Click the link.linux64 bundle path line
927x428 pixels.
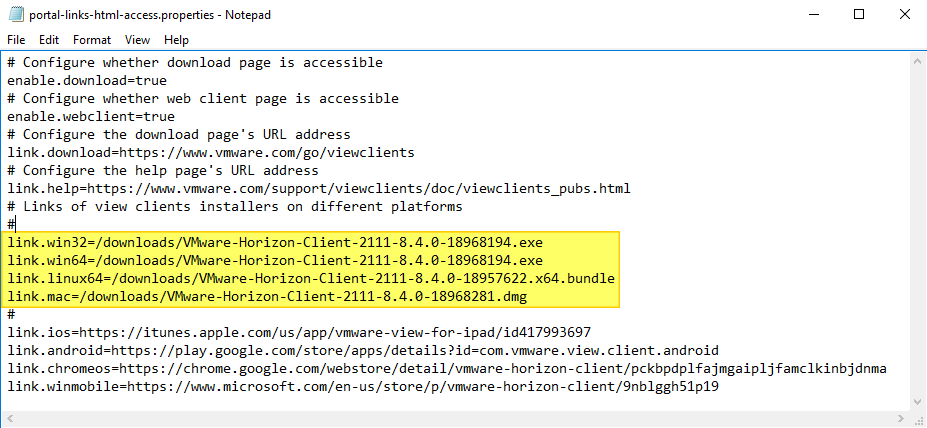pyautogui.click(x=310, y=278)
